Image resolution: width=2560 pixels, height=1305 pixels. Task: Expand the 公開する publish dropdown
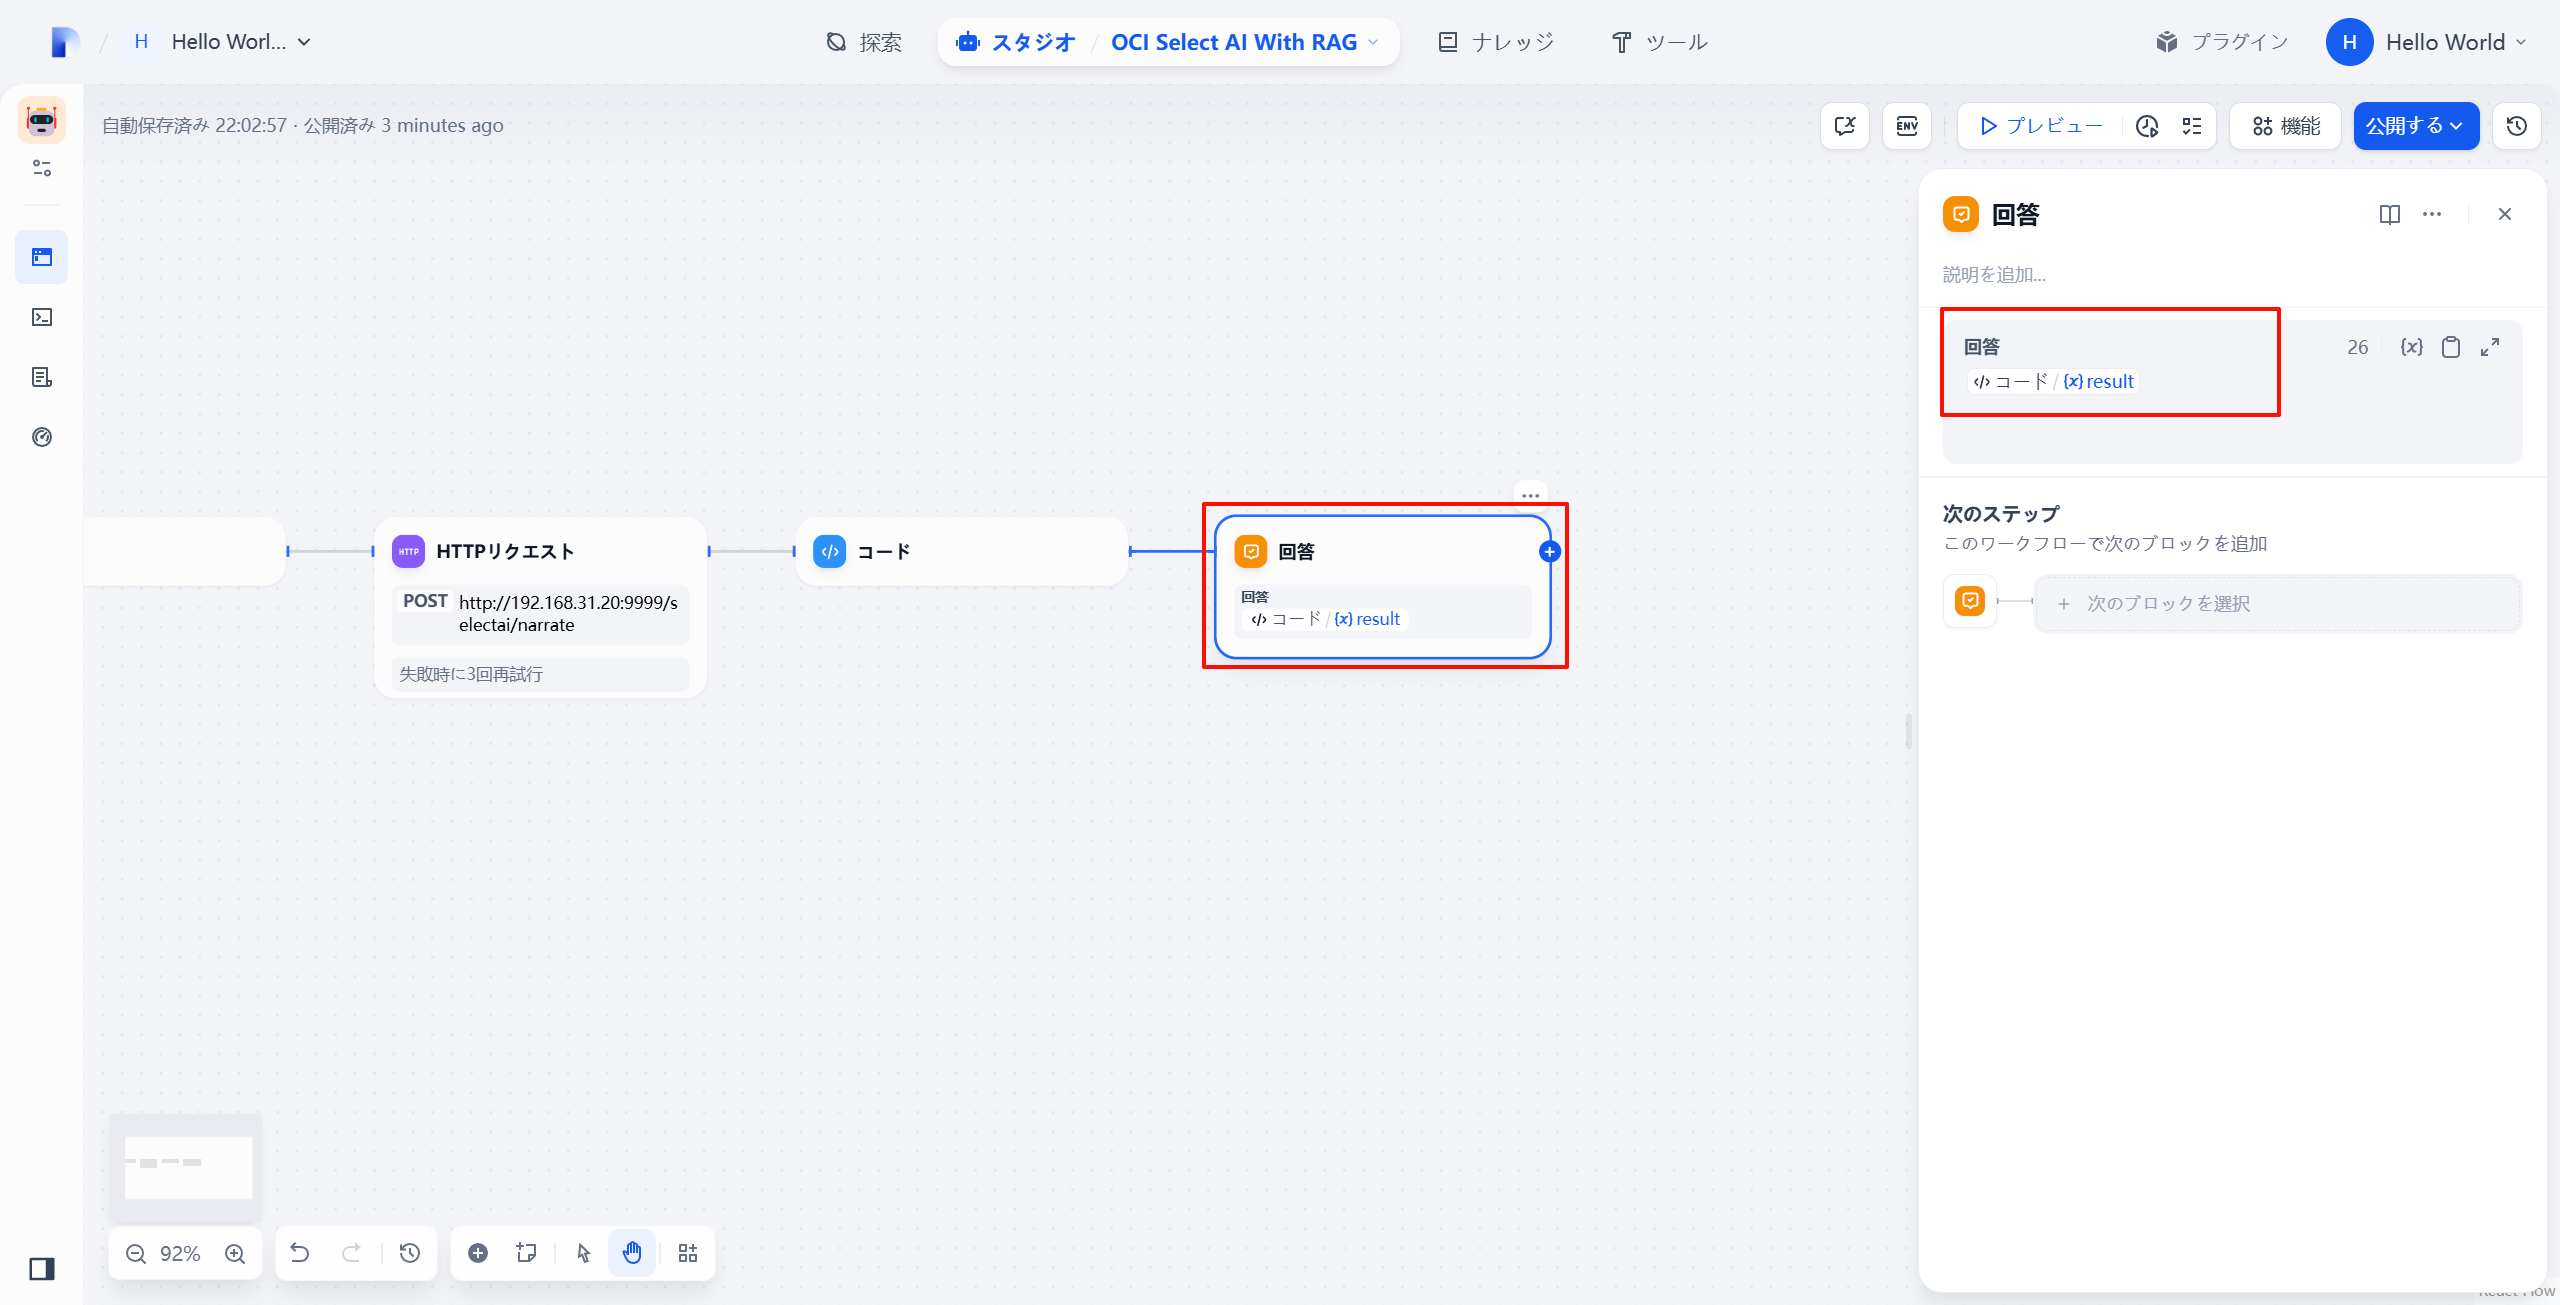pos(2415,126)
